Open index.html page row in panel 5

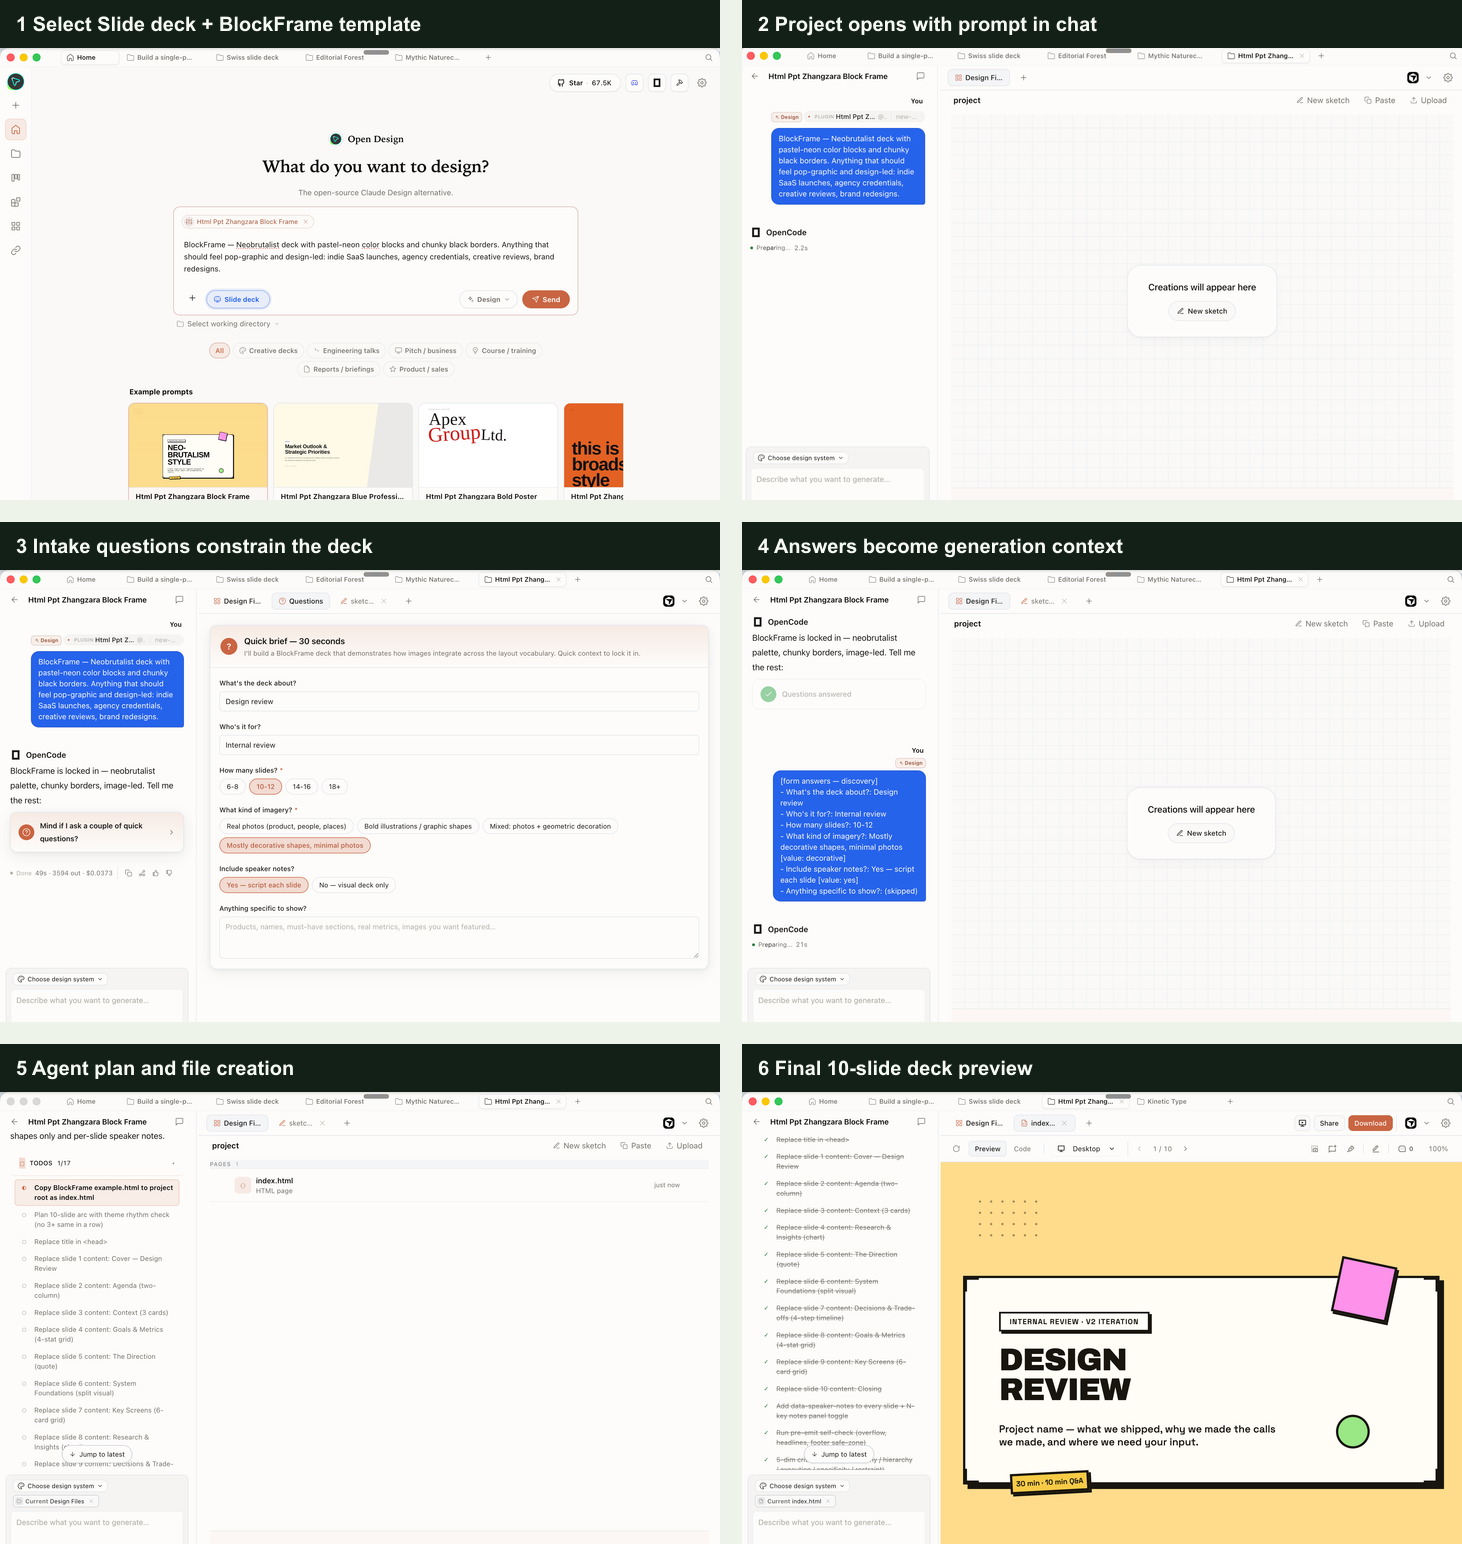459,1185
